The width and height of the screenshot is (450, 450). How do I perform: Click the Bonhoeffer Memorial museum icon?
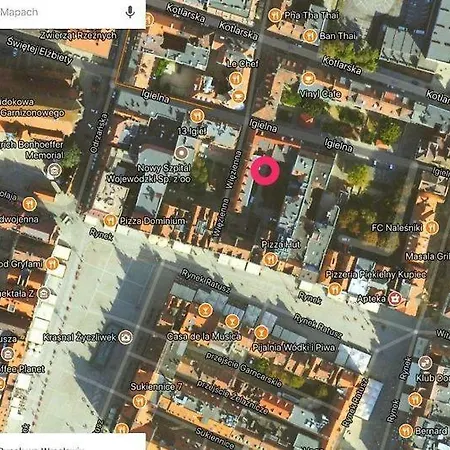point(54,171)
